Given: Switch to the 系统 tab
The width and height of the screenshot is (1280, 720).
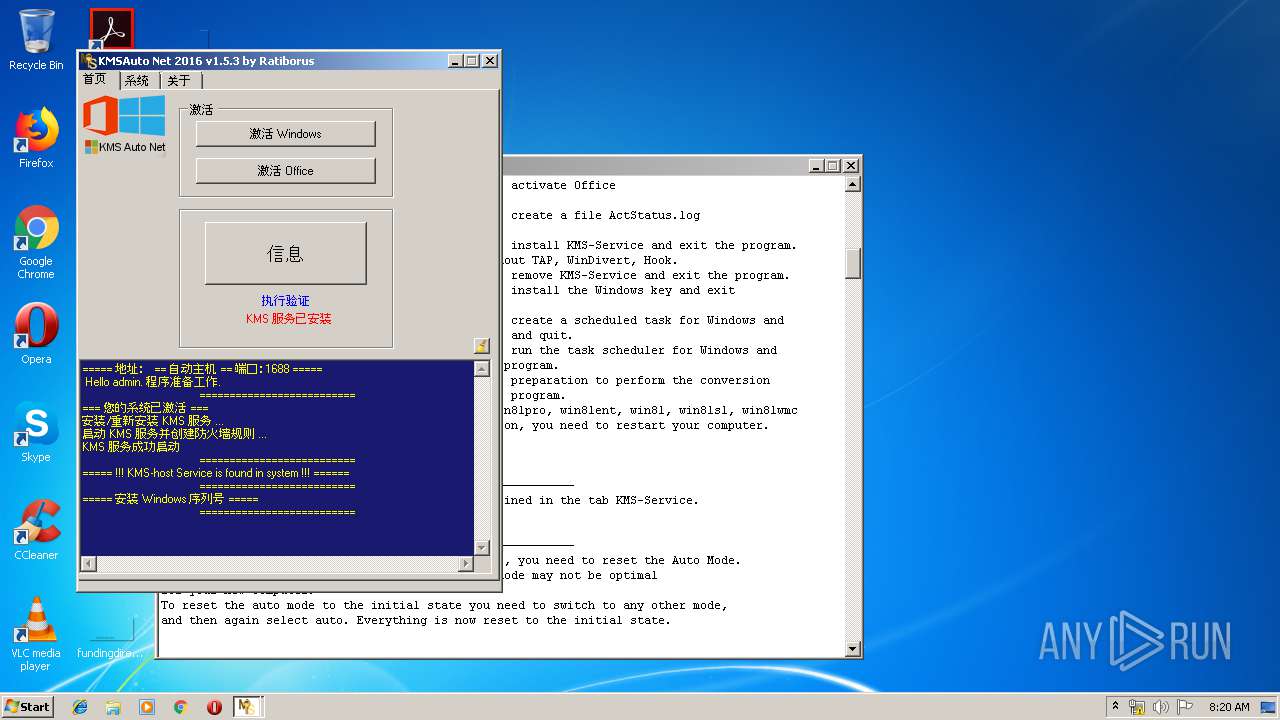Looking at the screenshot, I should pyautogui.click(x=137, y=81).
